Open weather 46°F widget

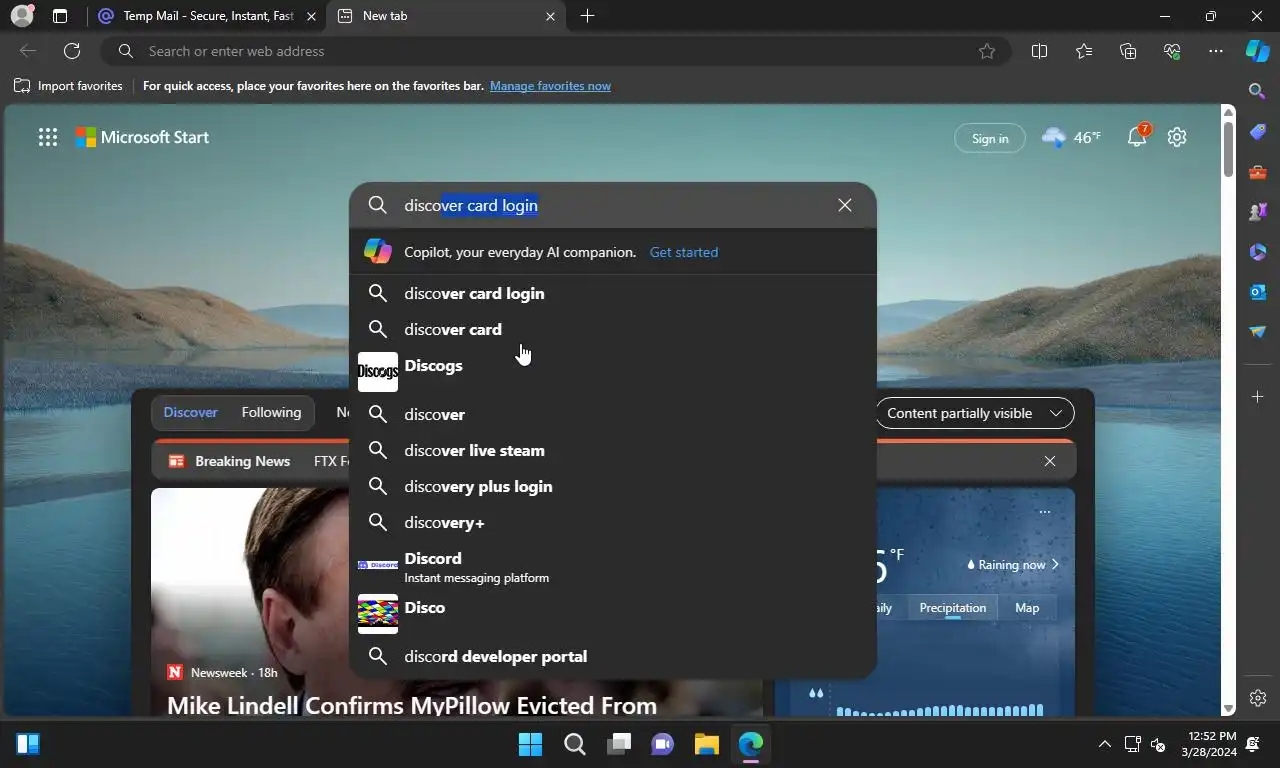point(1071,137)
